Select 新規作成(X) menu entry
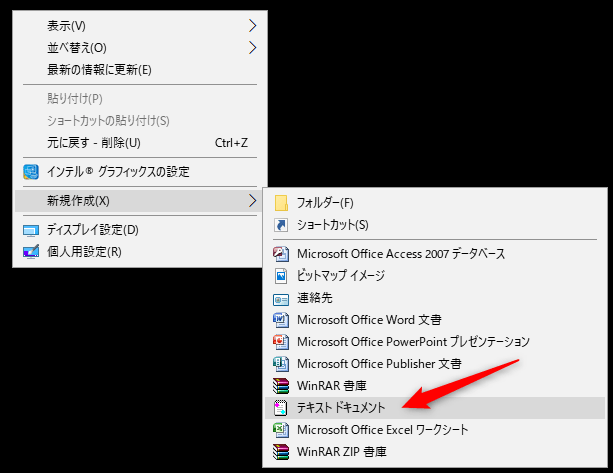 (x=138, y=201)
